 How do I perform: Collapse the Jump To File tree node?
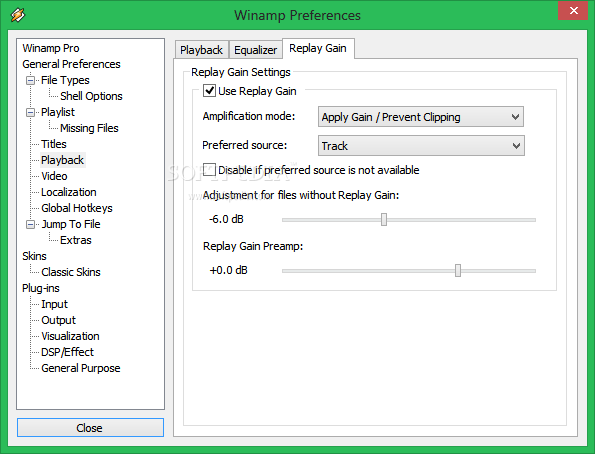[x=30, y=224]
